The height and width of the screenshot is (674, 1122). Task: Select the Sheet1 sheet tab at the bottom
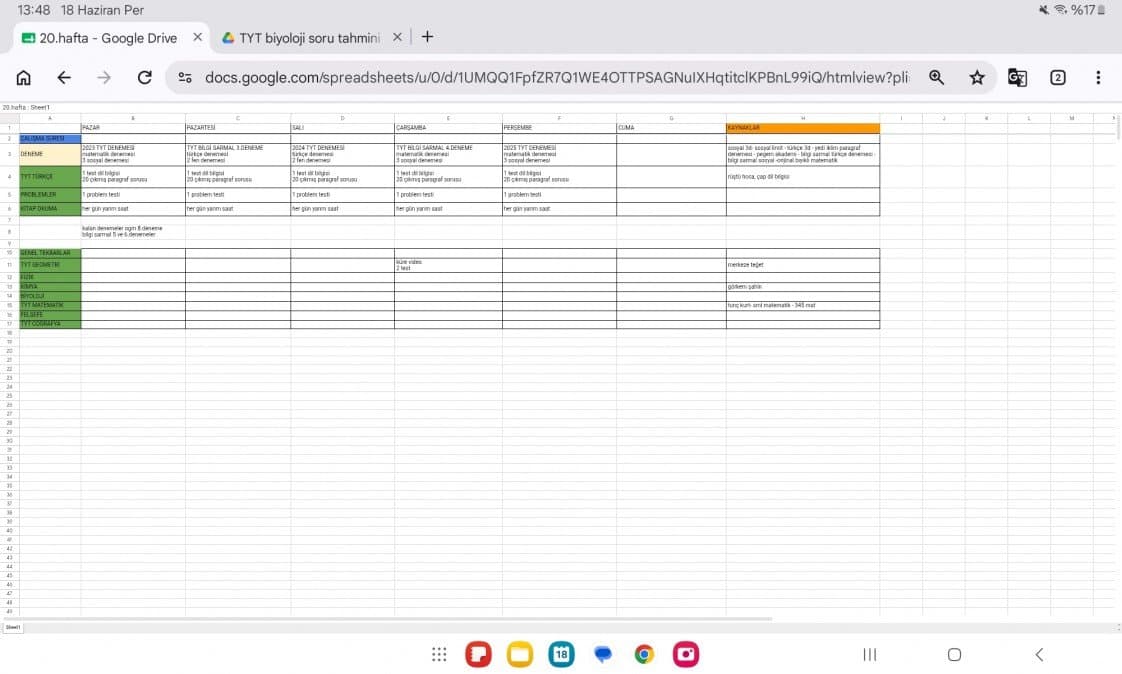13,627
